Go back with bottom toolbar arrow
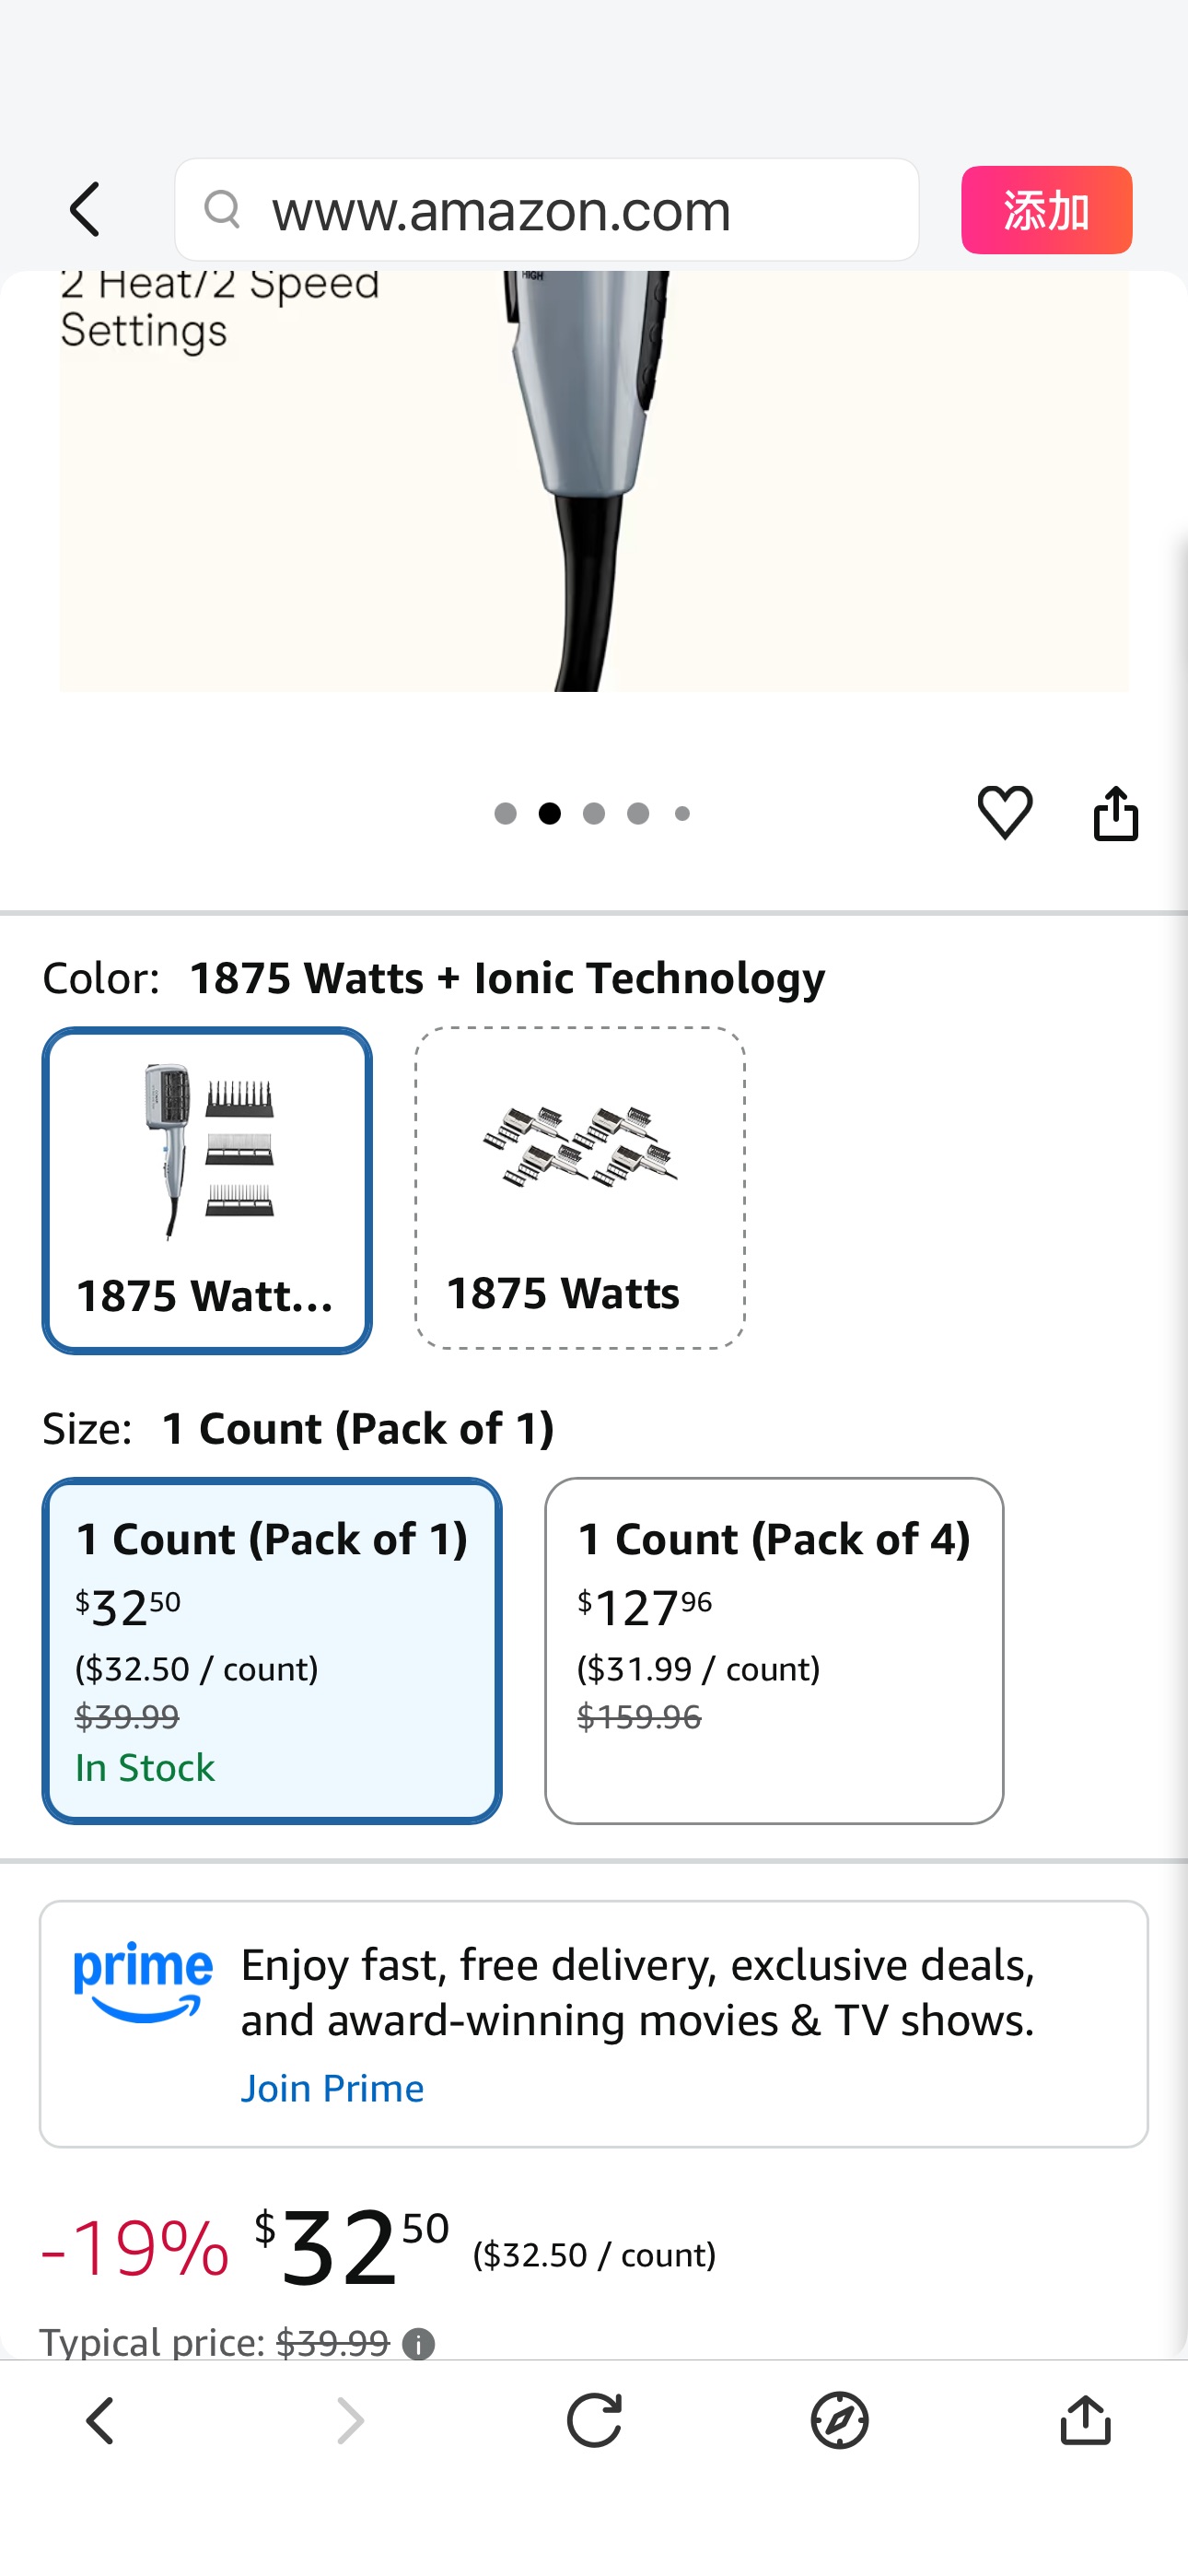The width and height of the screenshot is (1188, 2576). 101,2421
